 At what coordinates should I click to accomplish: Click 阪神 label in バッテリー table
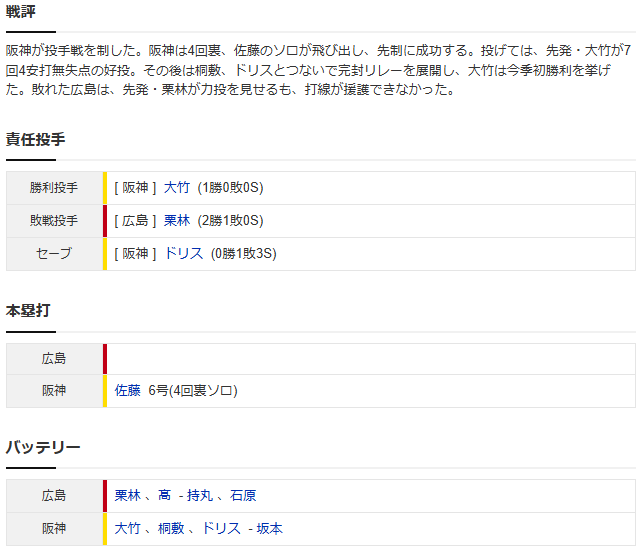pyautogui.click(x=54, y=529)
